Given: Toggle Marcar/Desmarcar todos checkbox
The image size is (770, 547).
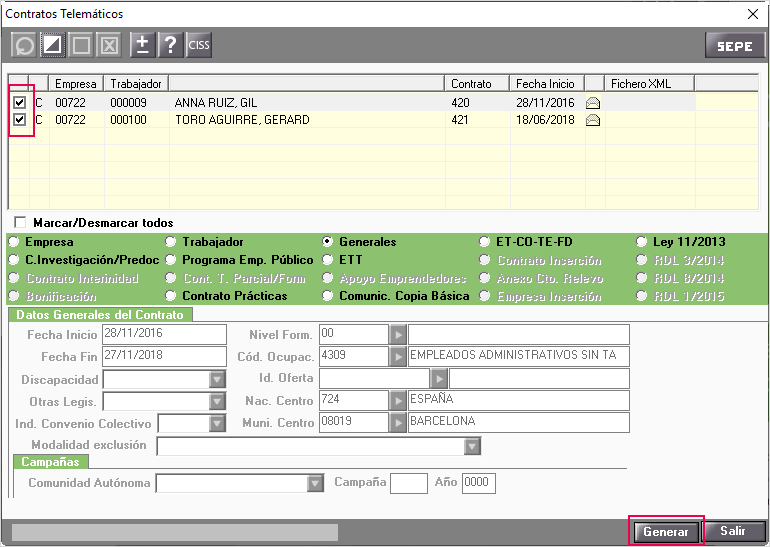Looking at the screenshot, I should click(20, 222).
